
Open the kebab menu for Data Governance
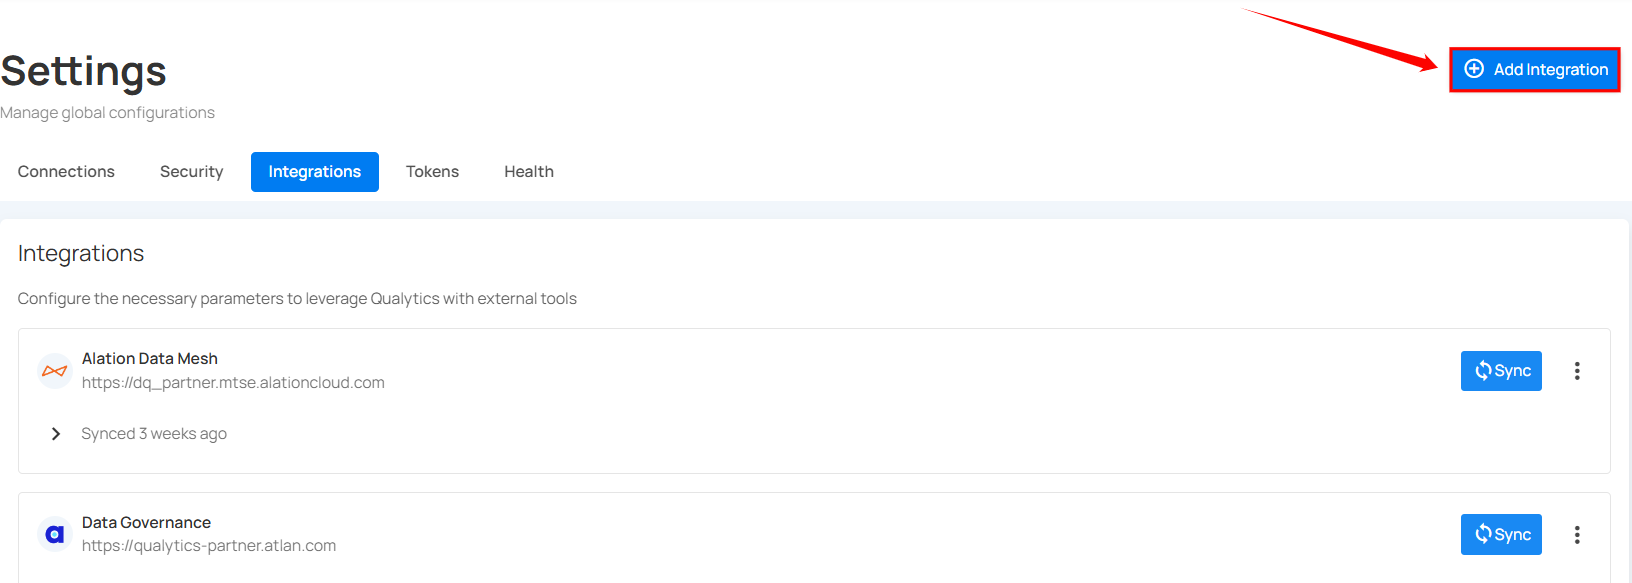coord(1577,534)
